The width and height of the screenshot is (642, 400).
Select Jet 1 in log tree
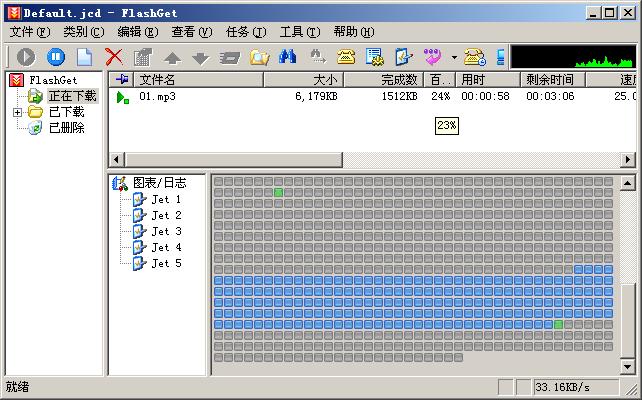166,200
